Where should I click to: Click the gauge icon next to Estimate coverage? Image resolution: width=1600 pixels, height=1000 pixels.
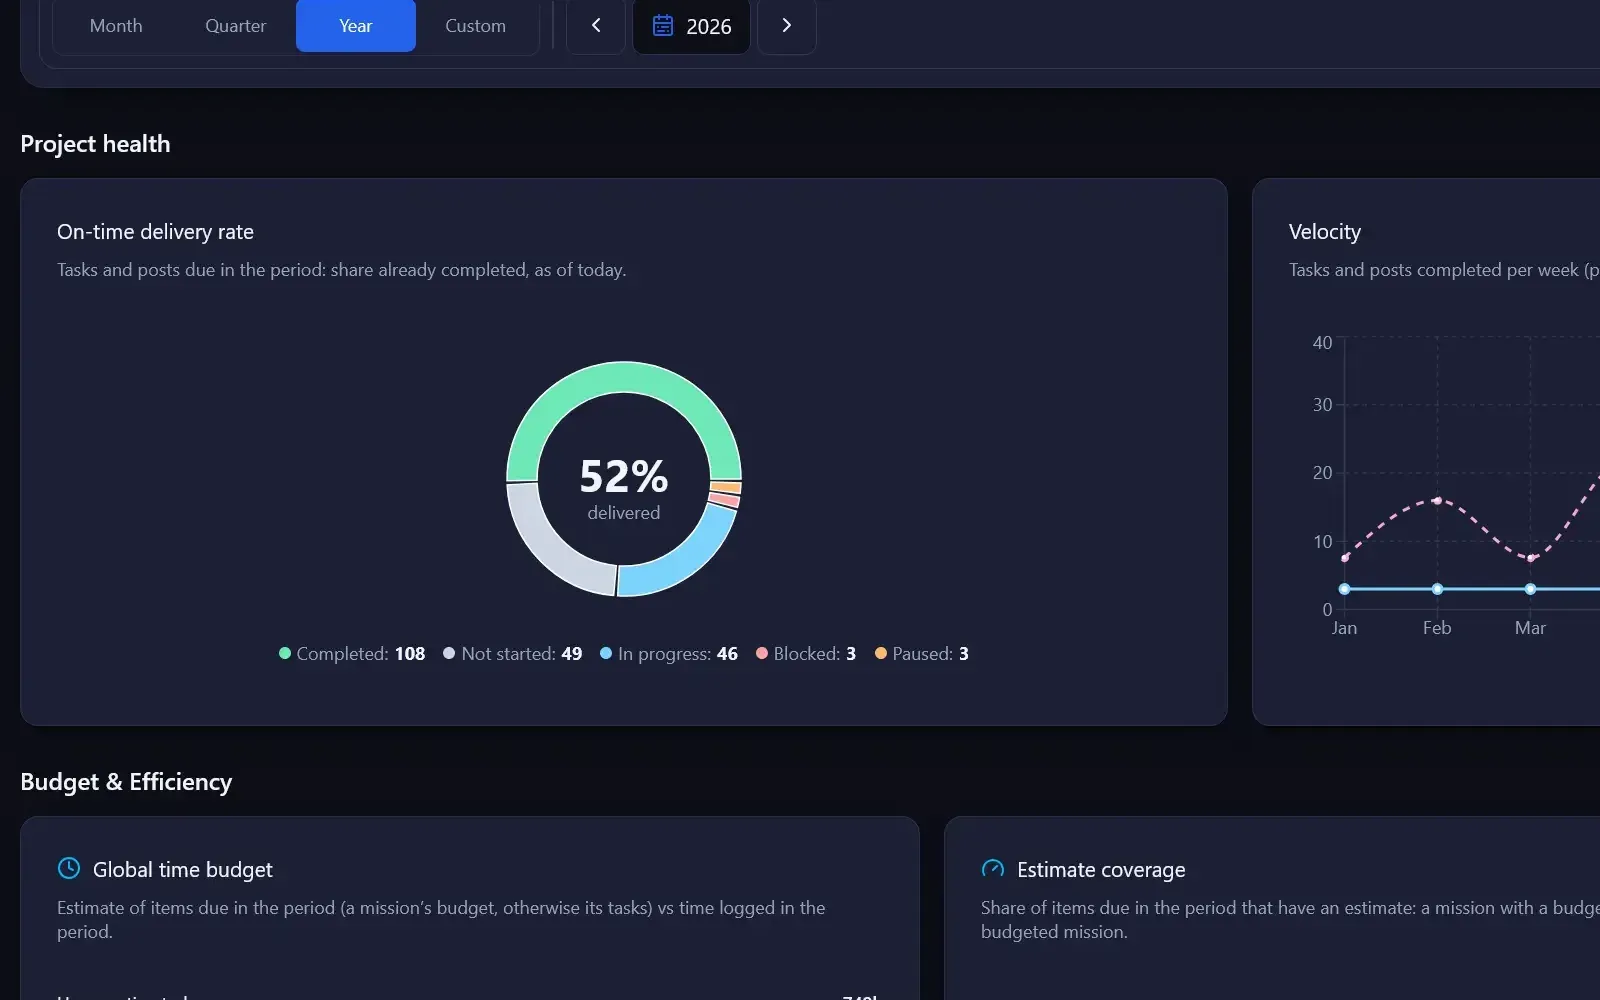click(993, 868)
